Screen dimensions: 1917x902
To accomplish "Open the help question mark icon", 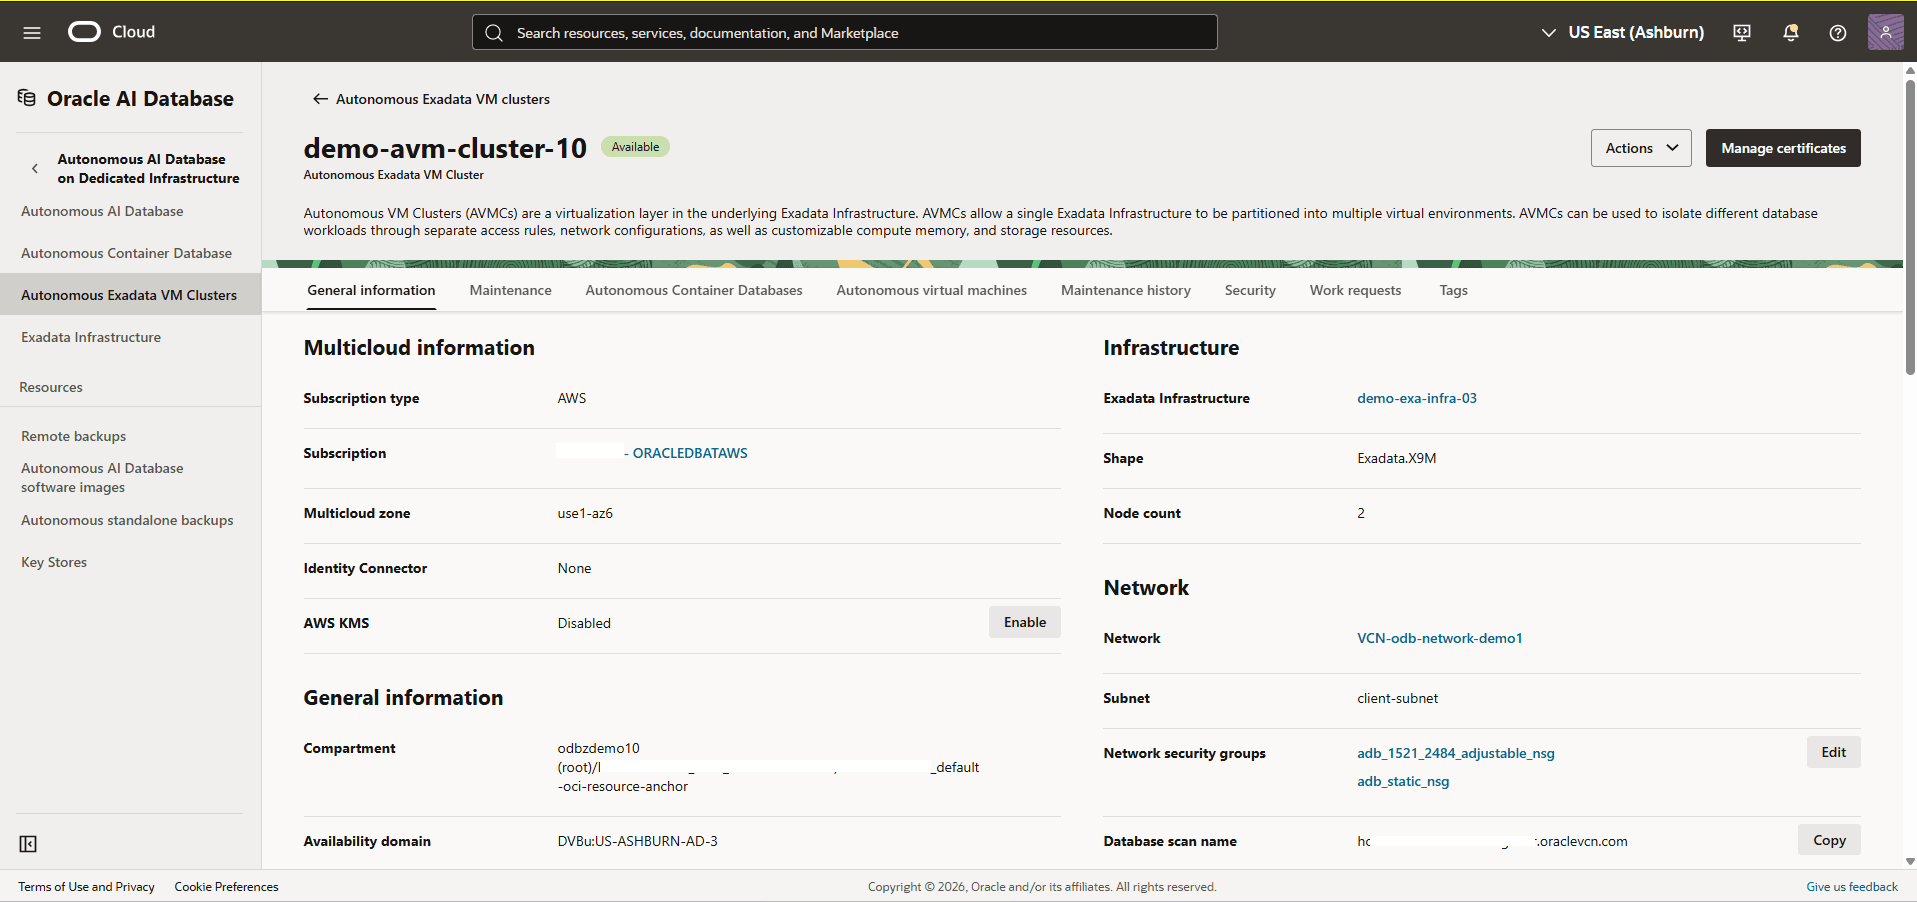I will click(1838, 33).
